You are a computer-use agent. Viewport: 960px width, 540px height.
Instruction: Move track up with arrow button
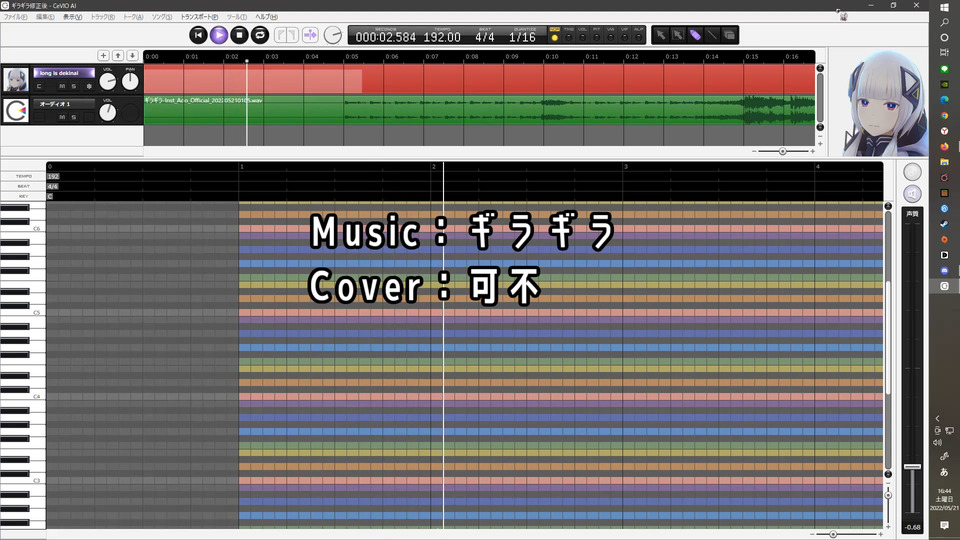[118, 55]
